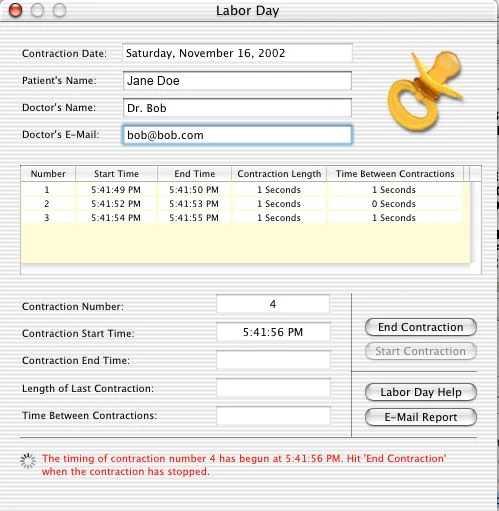Click the end time 5:41:53 PM cell

[x=194, y=204]
